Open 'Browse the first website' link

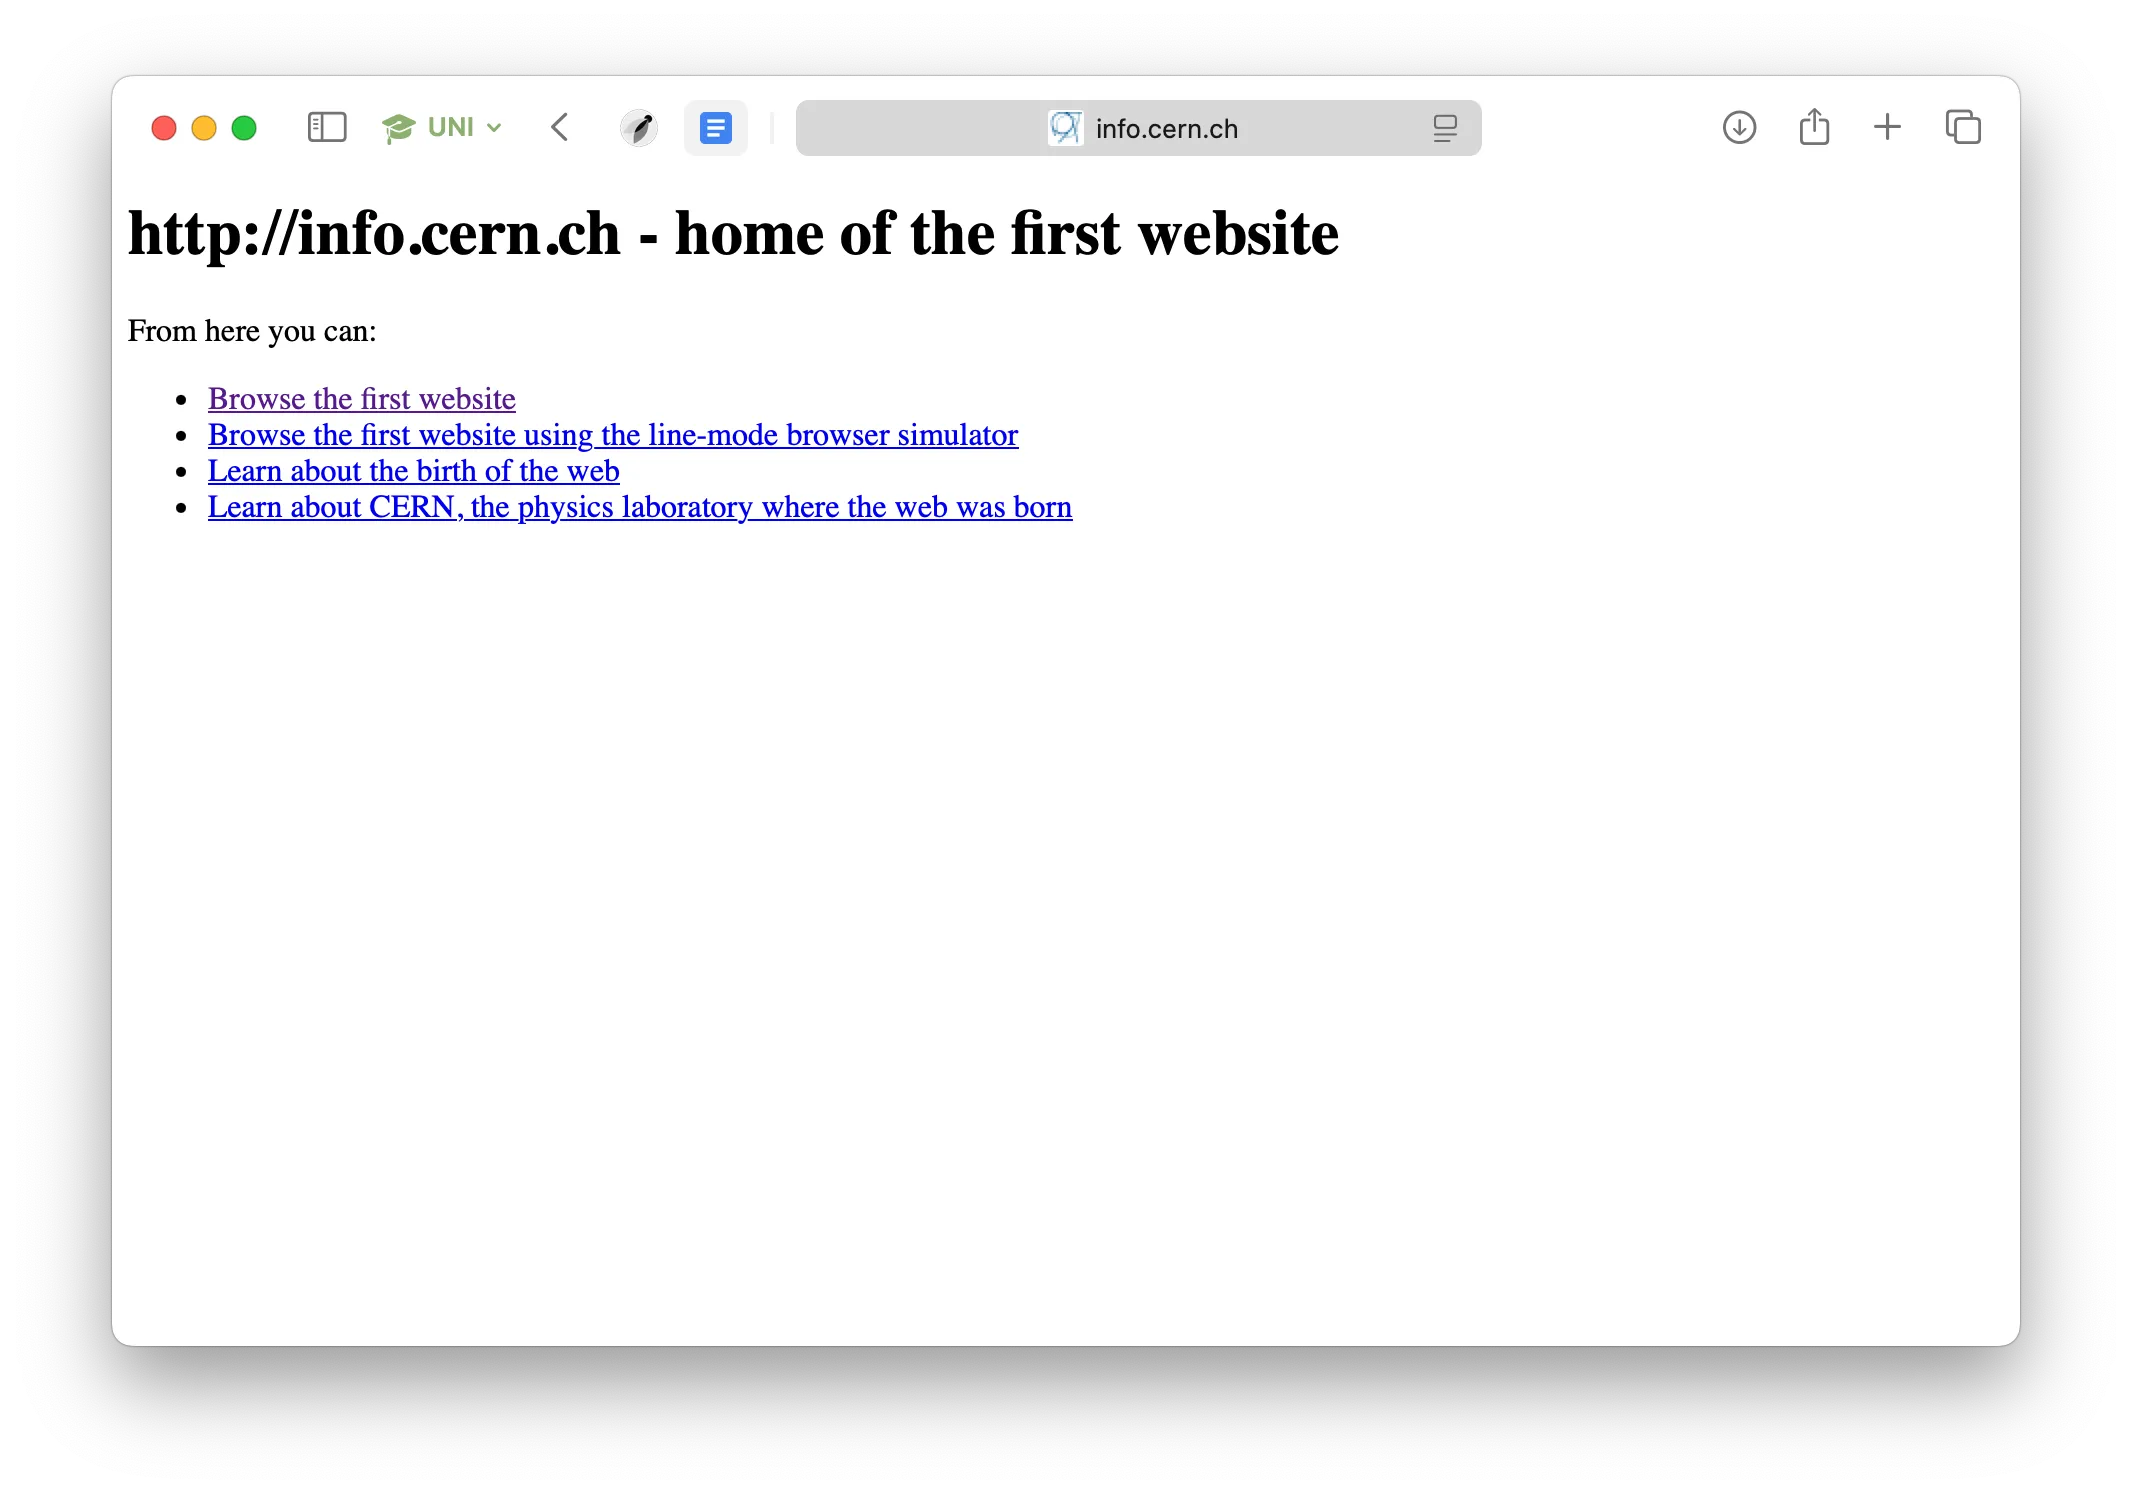[x=360, y=398]
